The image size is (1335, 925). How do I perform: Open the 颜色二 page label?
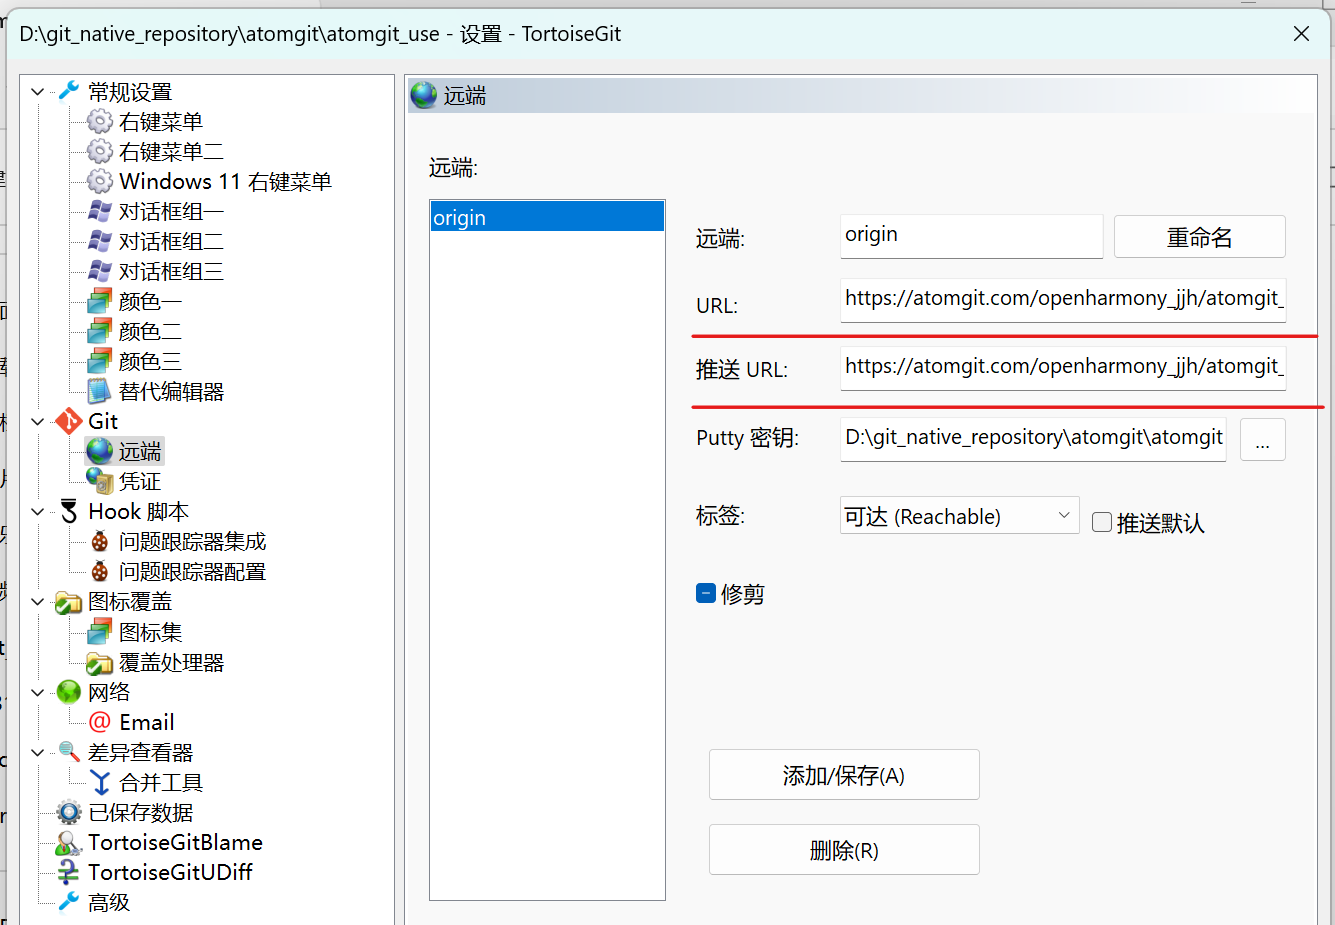tap(150, 332)
